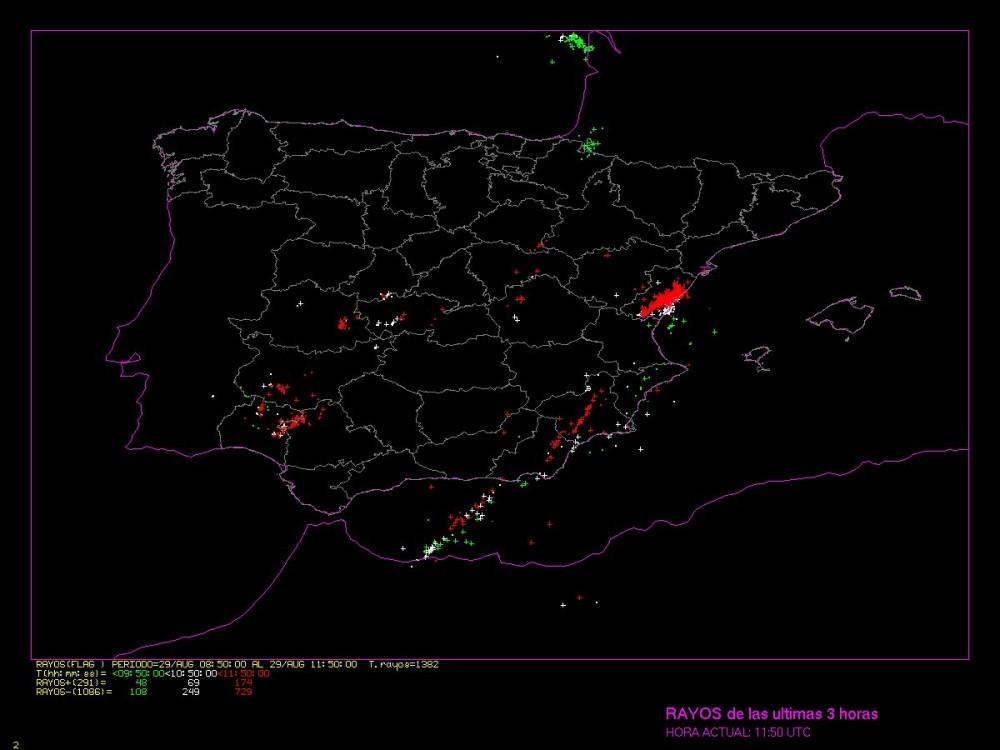Click the red '<11:50:00' time legend entry

click(244, 673)
